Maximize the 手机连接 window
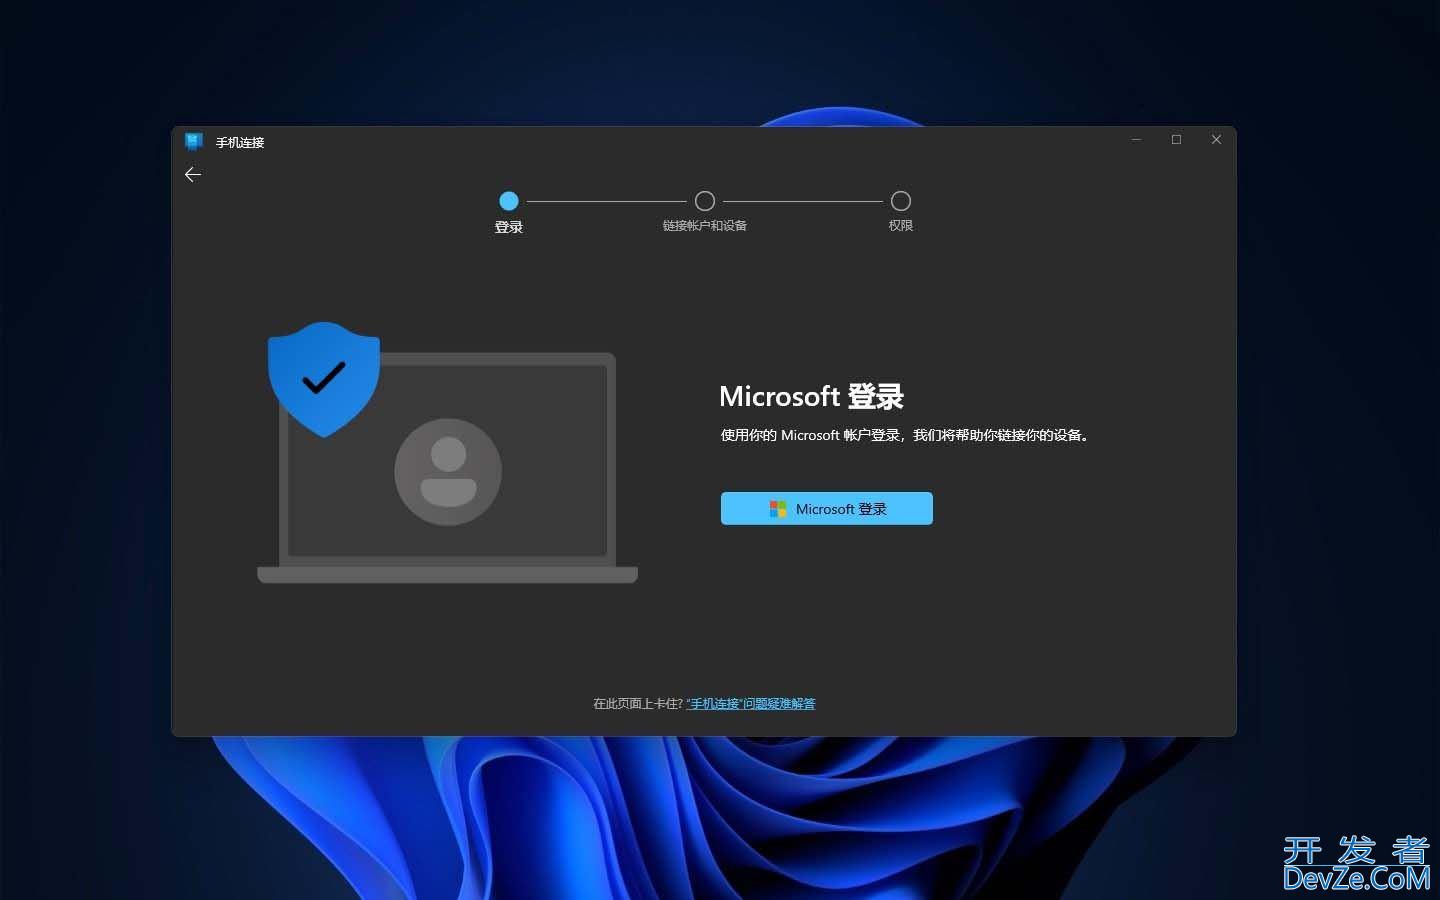Image resolution: width=1440 pixels, height=900 pixels. click(x=1176, y=140)
